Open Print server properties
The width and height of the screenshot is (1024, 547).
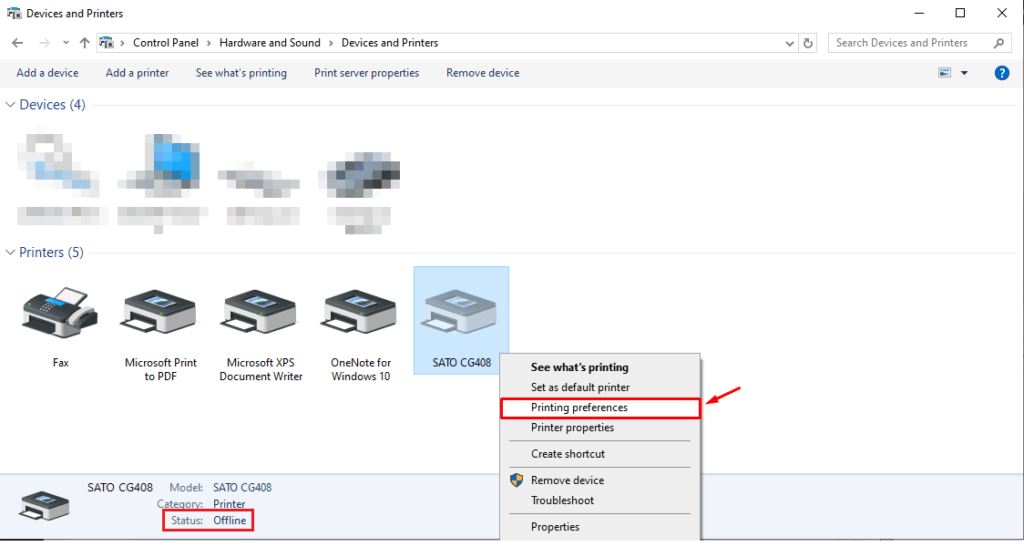pos(366,72)
